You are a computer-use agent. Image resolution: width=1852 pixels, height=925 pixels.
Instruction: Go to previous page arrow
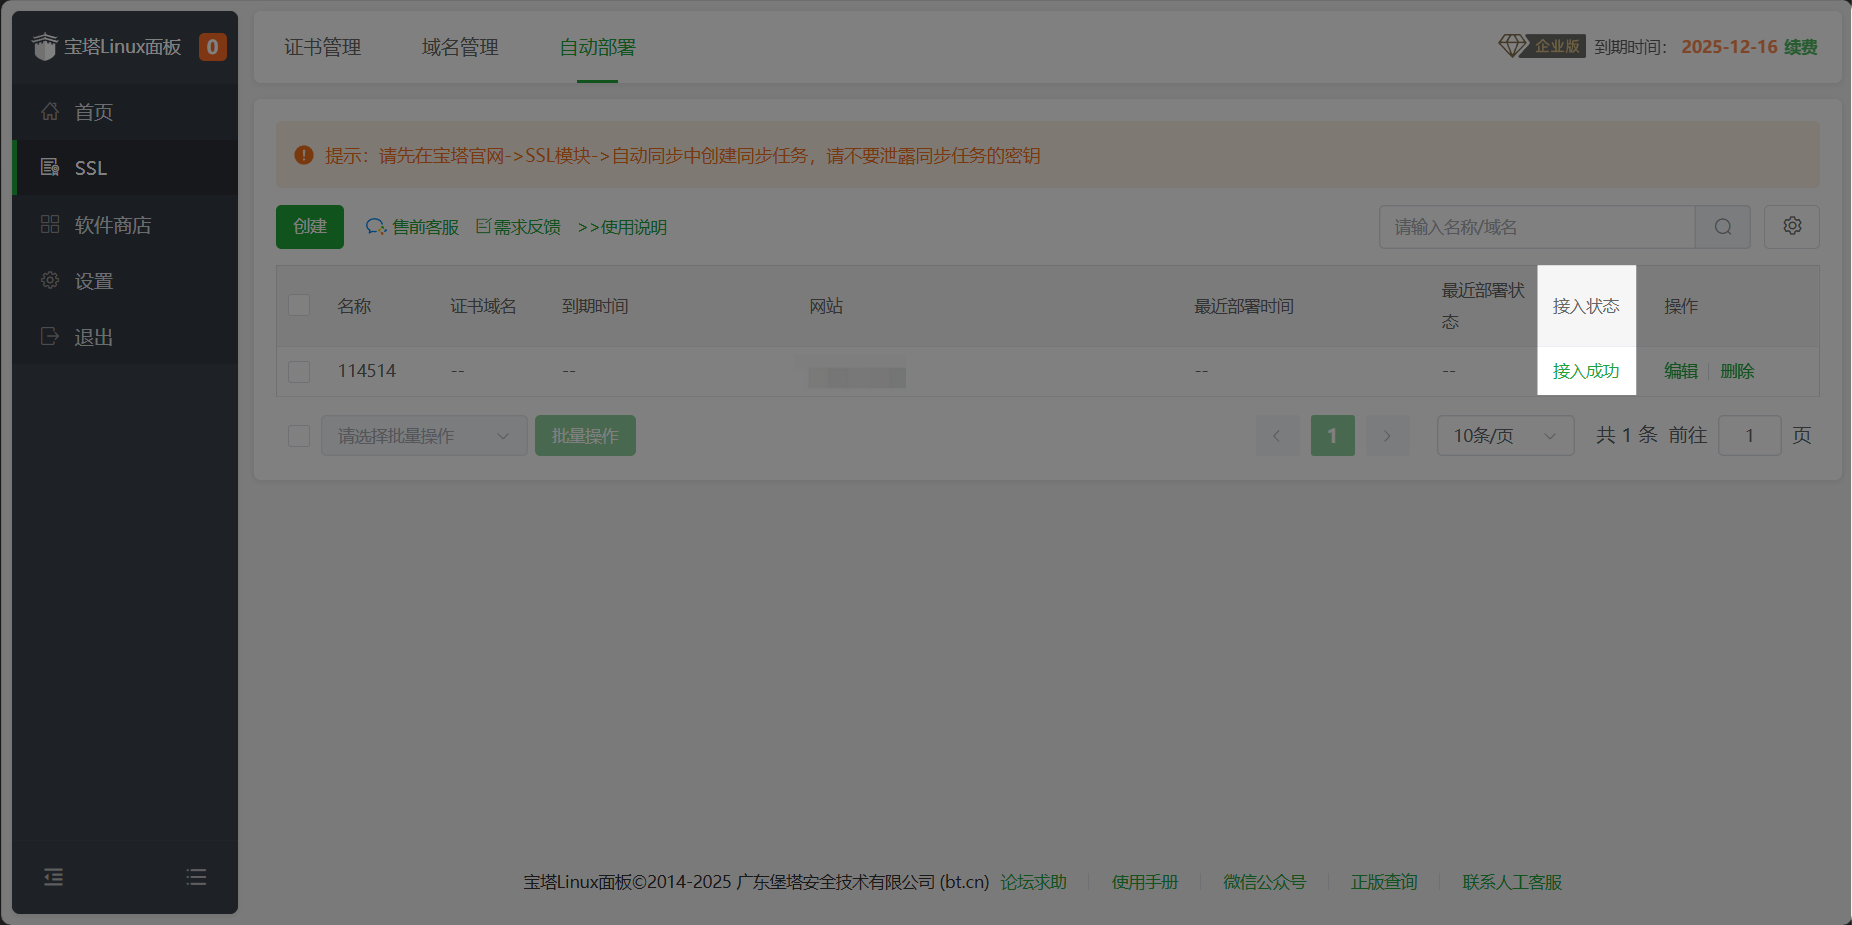tap(1277, 436)
